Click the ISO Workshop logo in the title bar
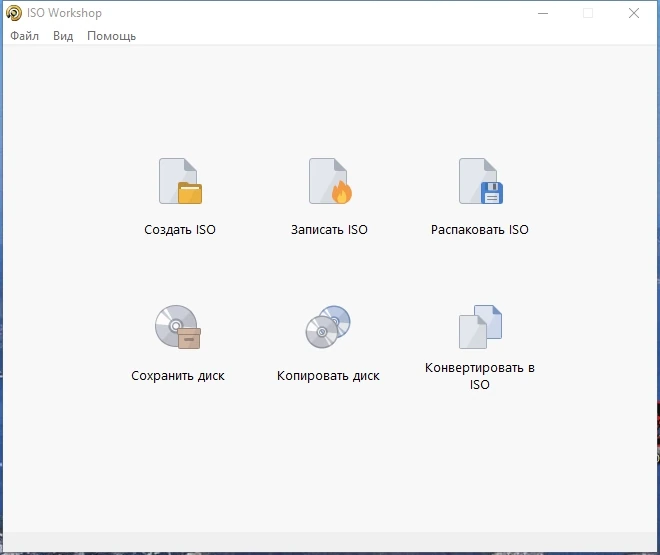Screen dimensions: 660x555 (x=14, y=13)
